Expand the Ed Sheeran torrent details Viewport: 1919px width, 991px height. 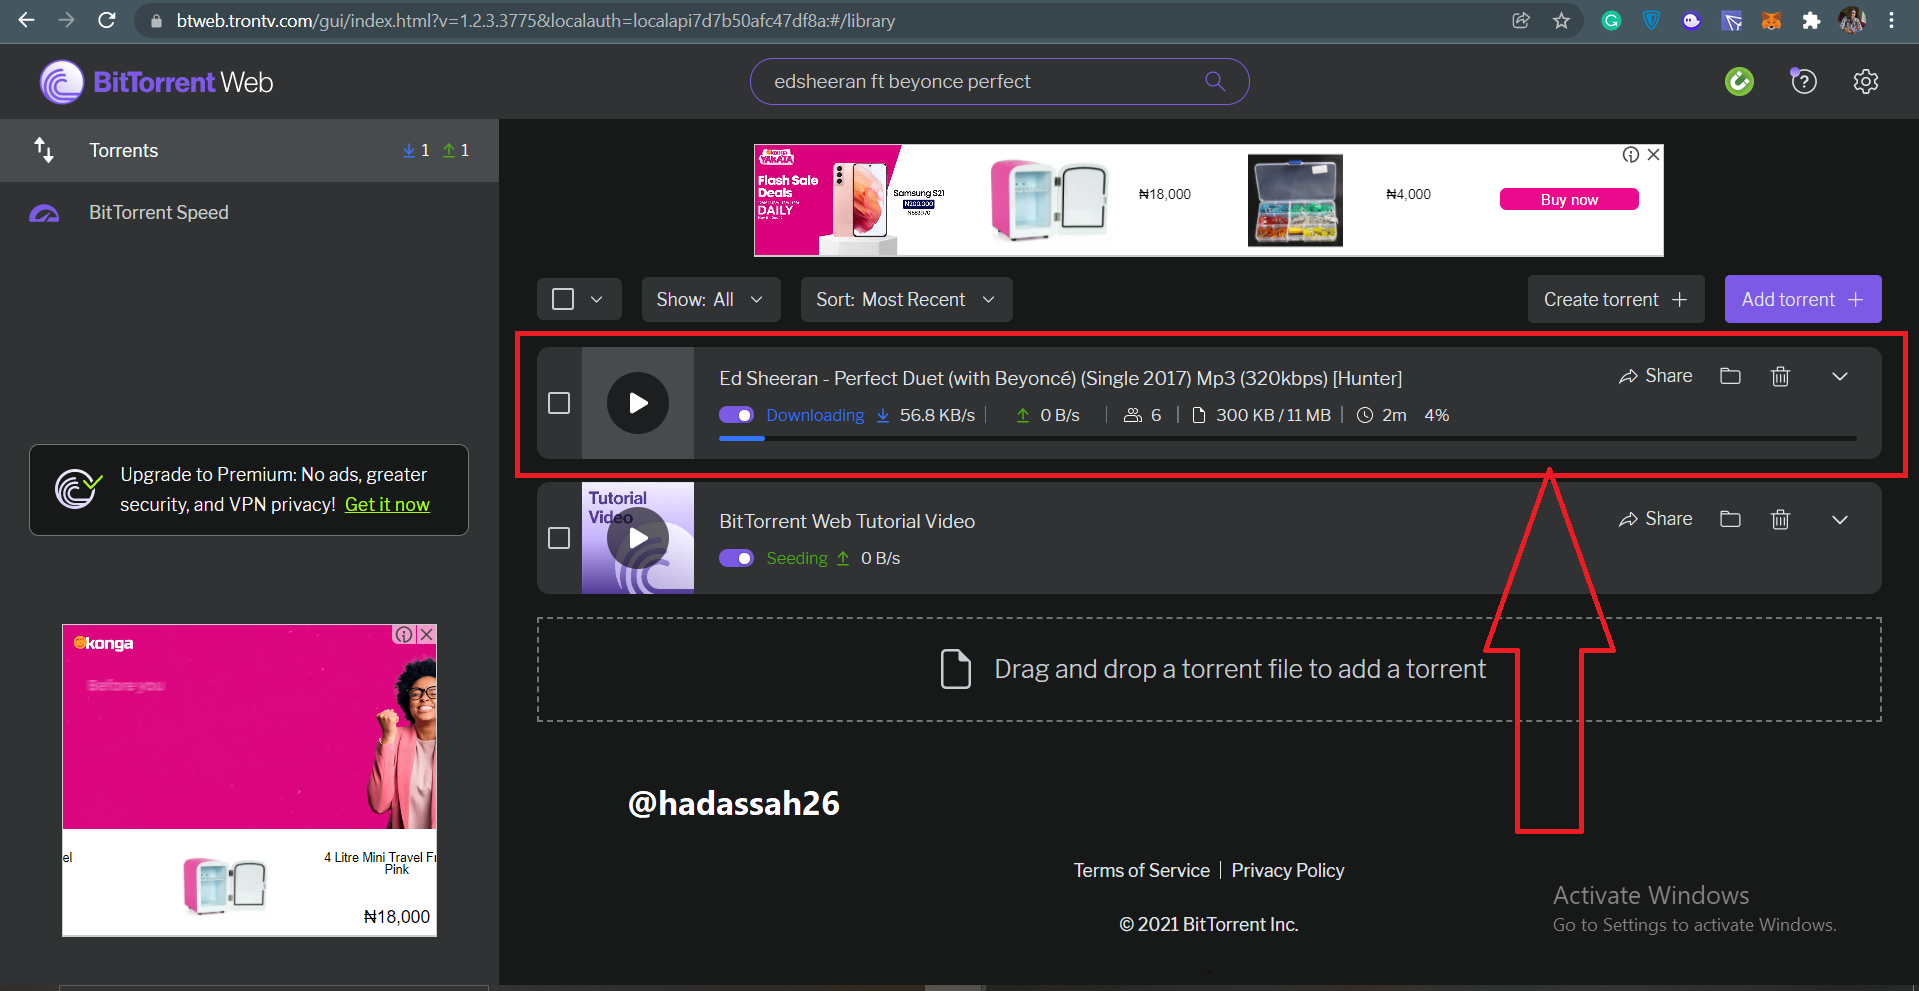click(x=1839, y=376)
